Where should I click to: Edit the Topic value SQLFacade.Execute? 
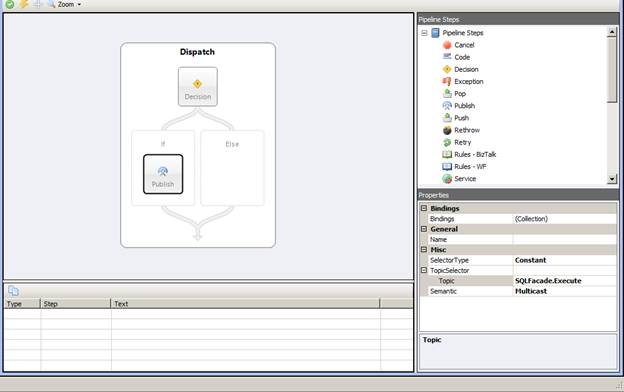565,281
